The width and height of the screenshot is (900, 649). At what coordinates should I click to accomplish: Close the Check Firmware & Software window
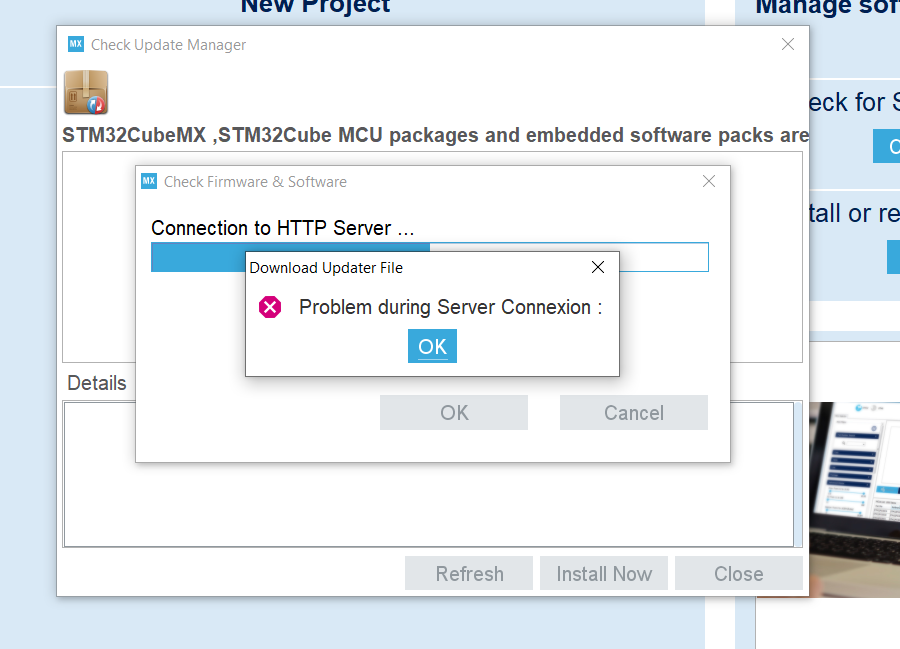click(709, 181)
